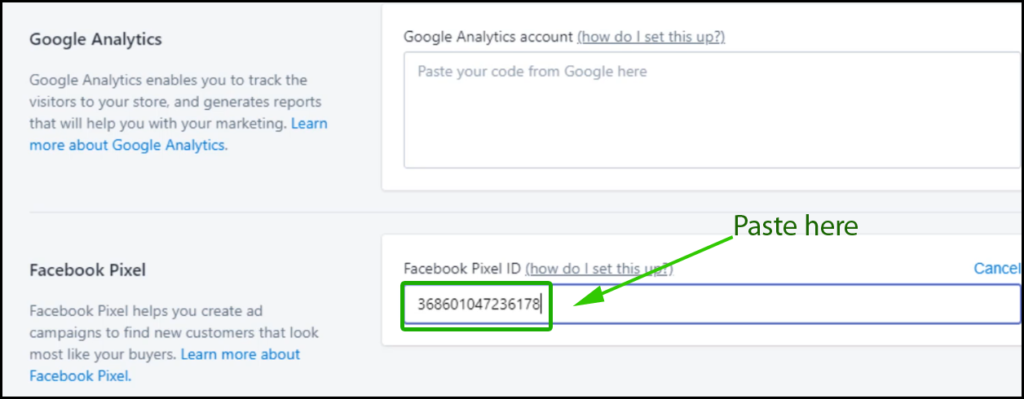Click the Facebook Pixel section heading

[x=88, y=270]
